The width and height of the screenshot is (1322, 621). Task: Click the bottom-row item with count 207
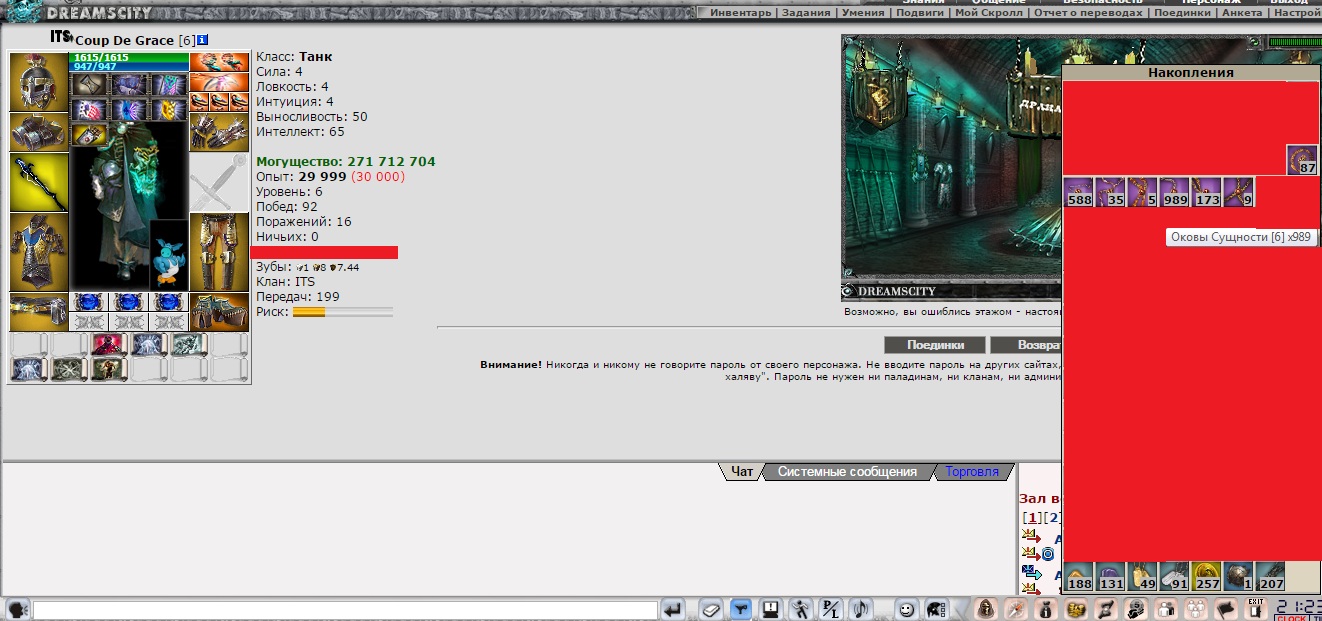(1270, 576)
